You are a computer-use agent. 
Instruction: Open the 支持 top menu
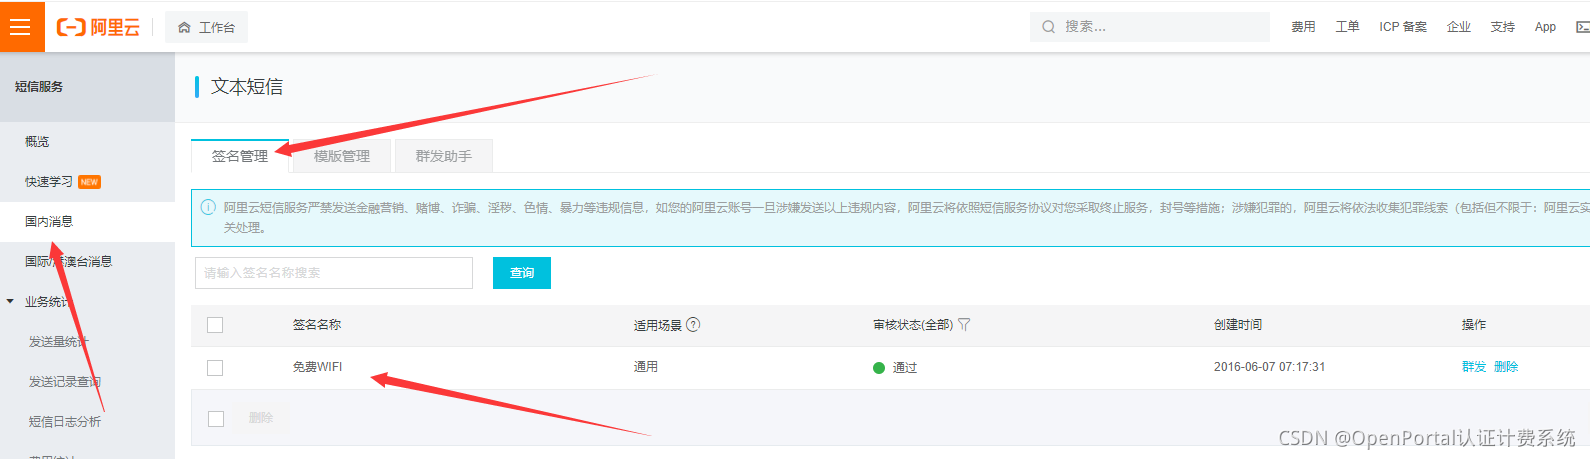pyautogui.click(x=1503, y=27)
